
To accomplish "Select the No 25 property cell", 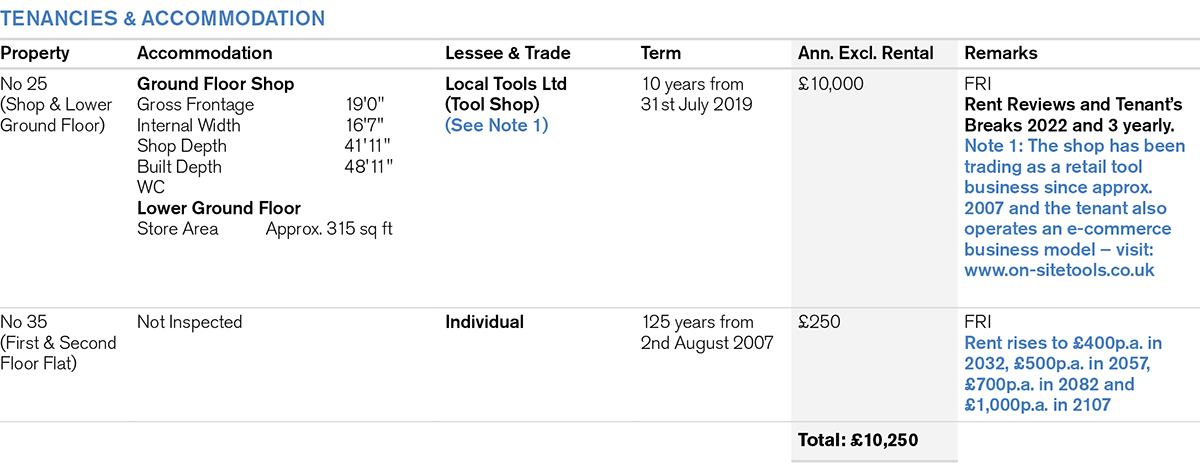I will coord(56,104).
